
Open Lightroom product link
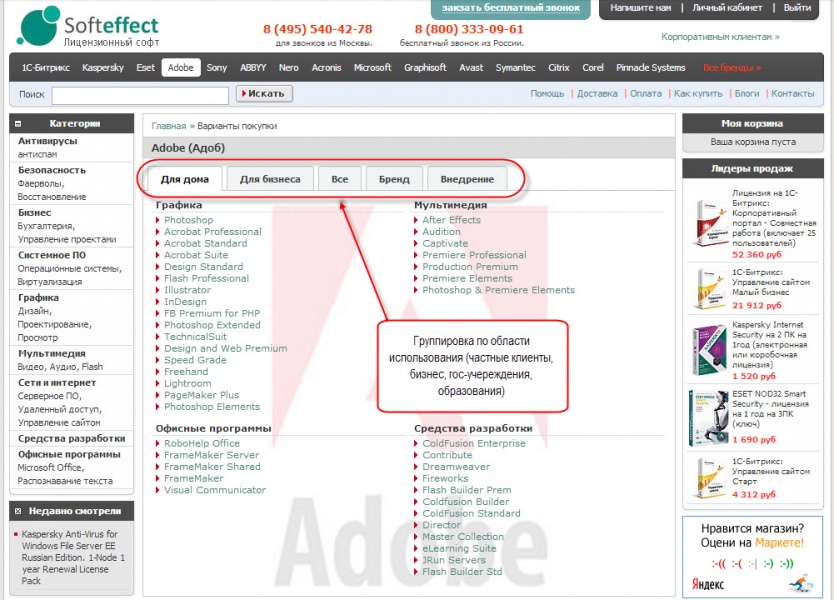coord(187,384)
